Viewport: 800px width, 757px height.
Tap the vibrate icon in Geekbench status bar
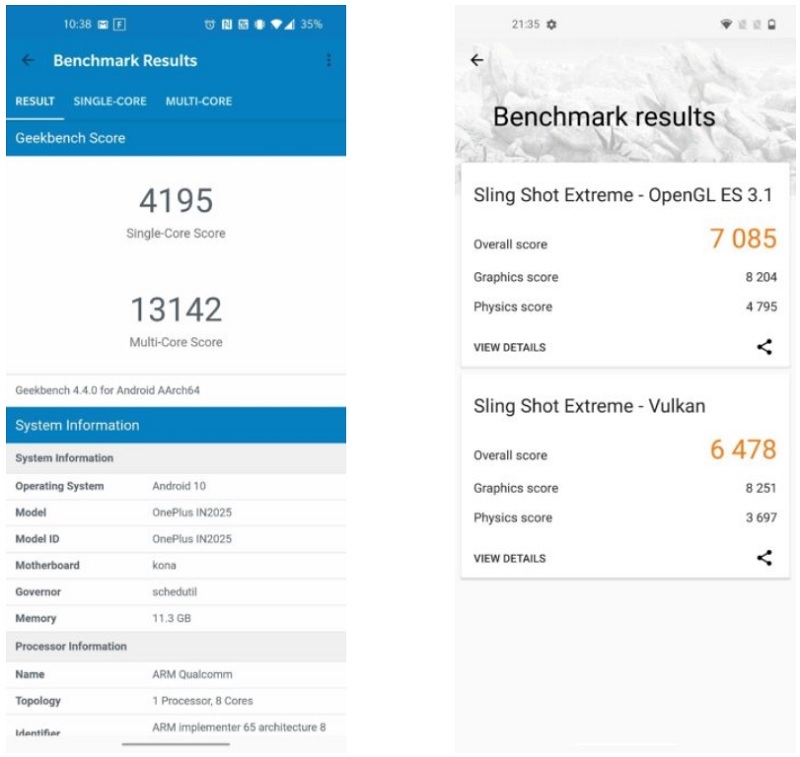click(x=259, y=24)
